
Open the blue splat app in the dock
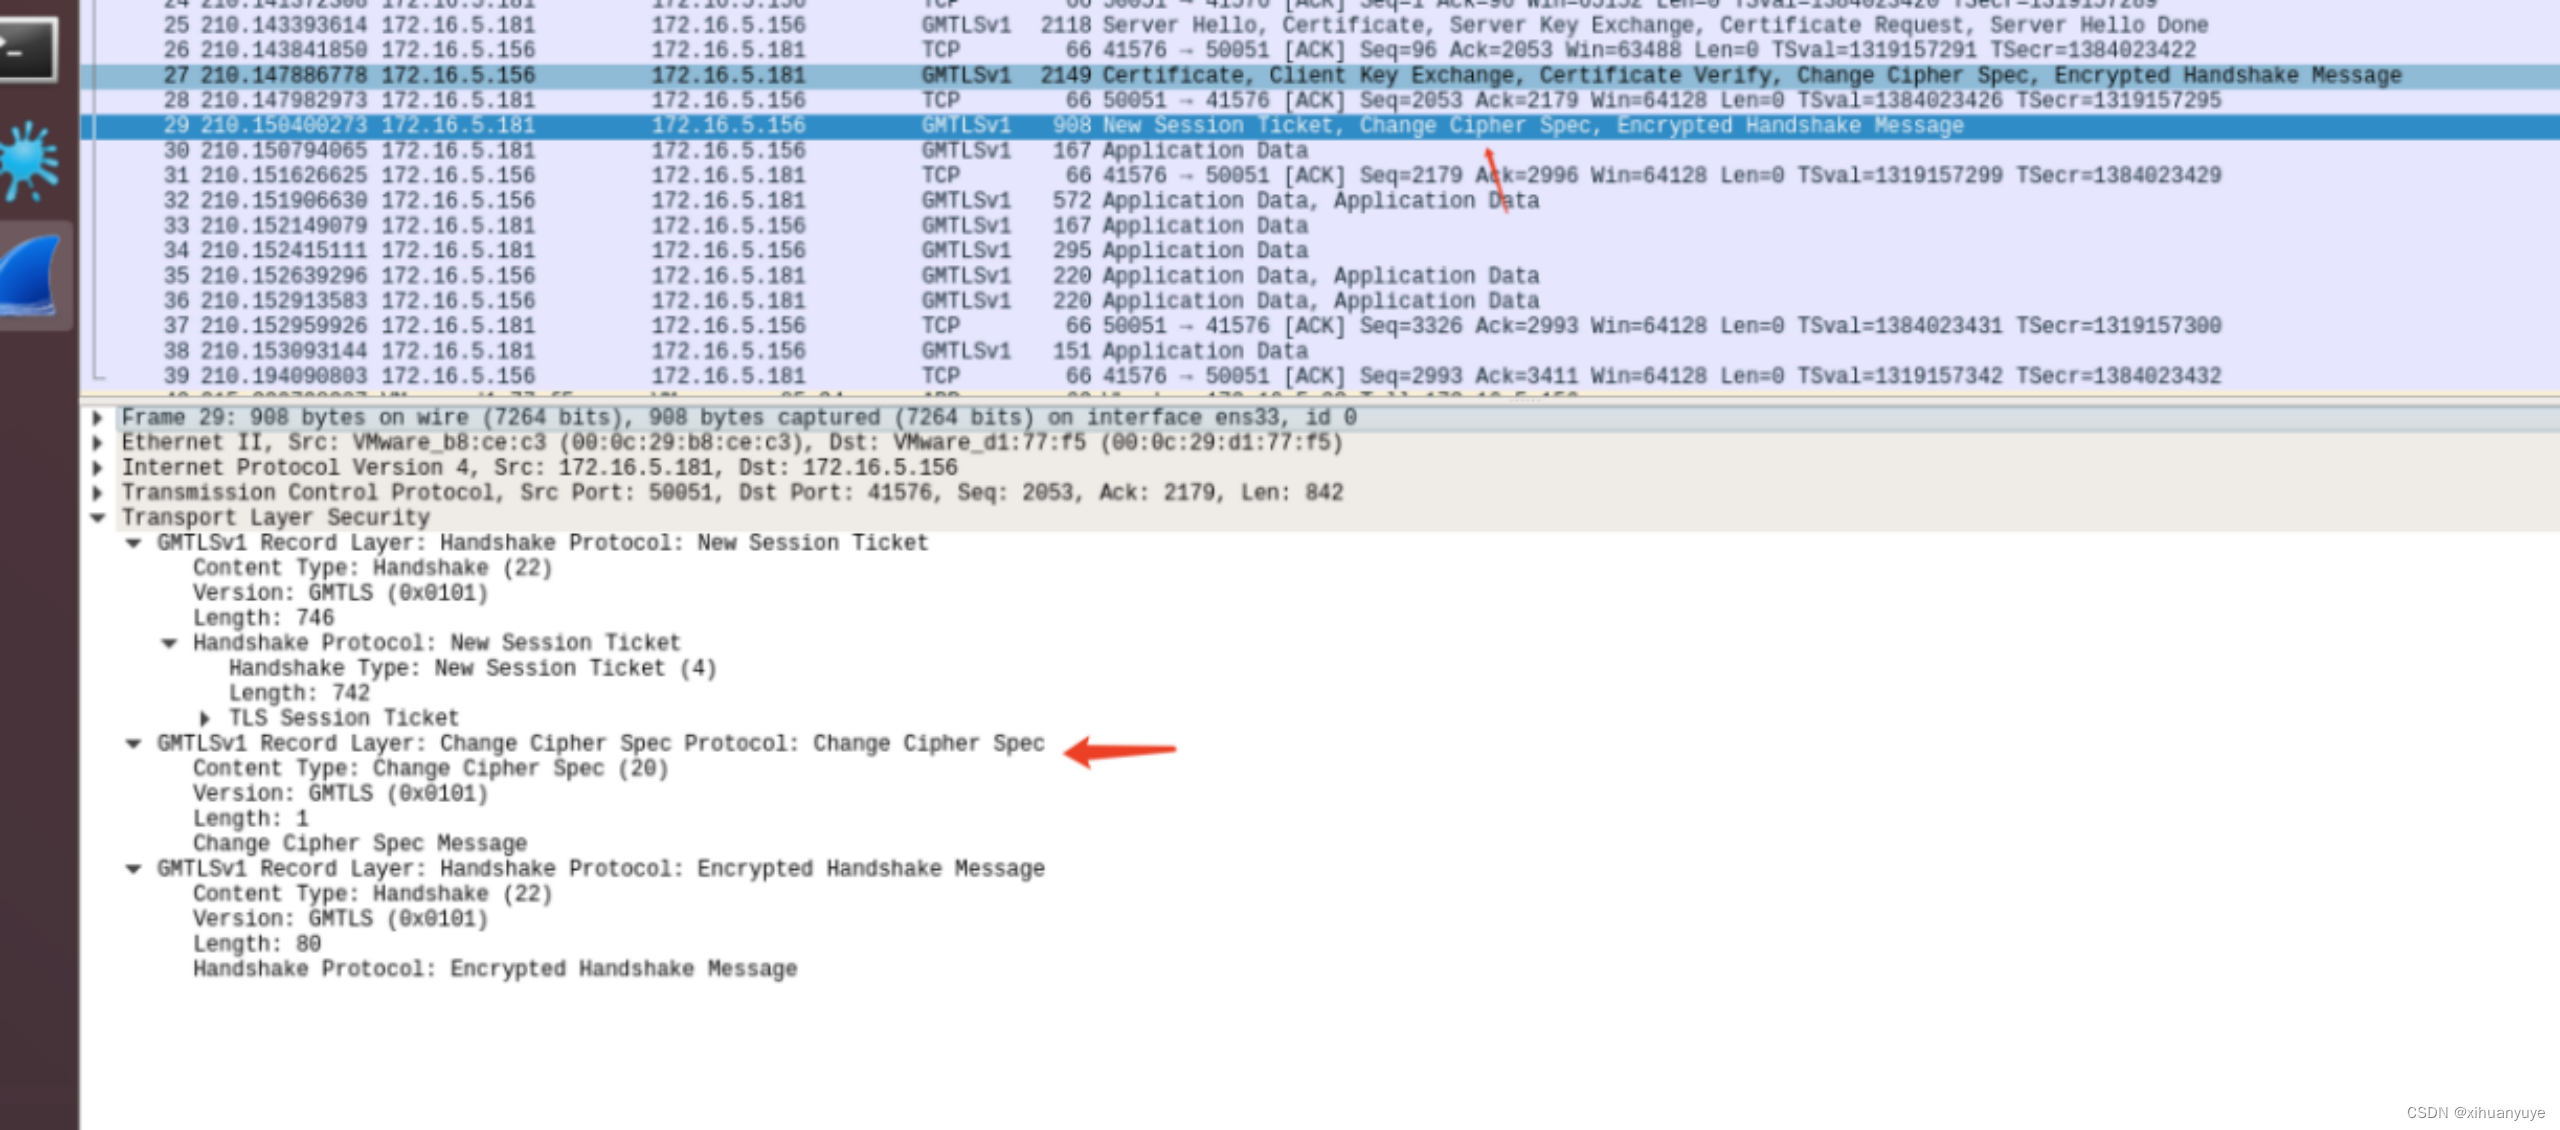[x=29, y=160]
